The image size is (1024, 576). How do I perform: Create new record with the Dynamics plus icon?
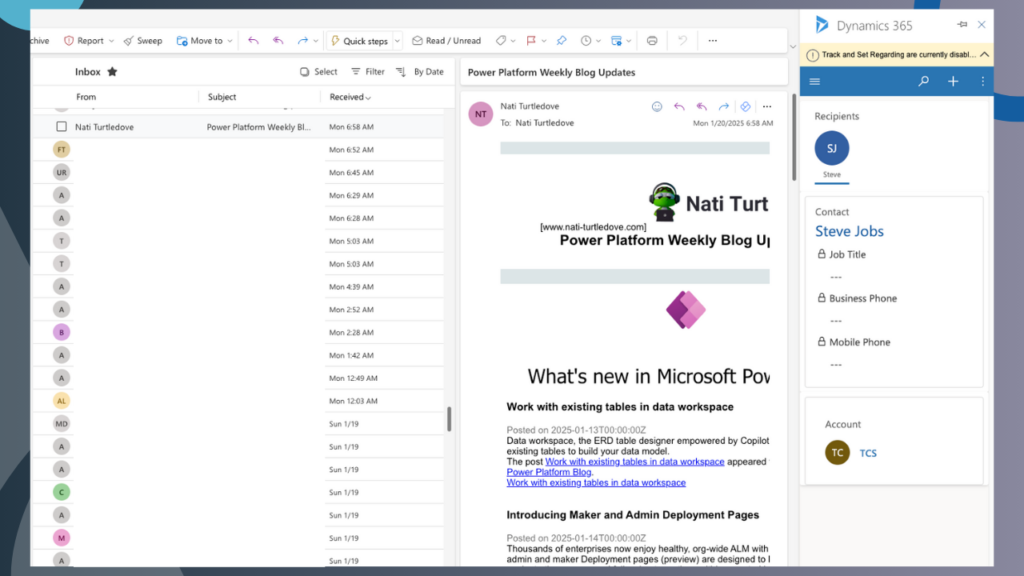(x=952, y=81)
